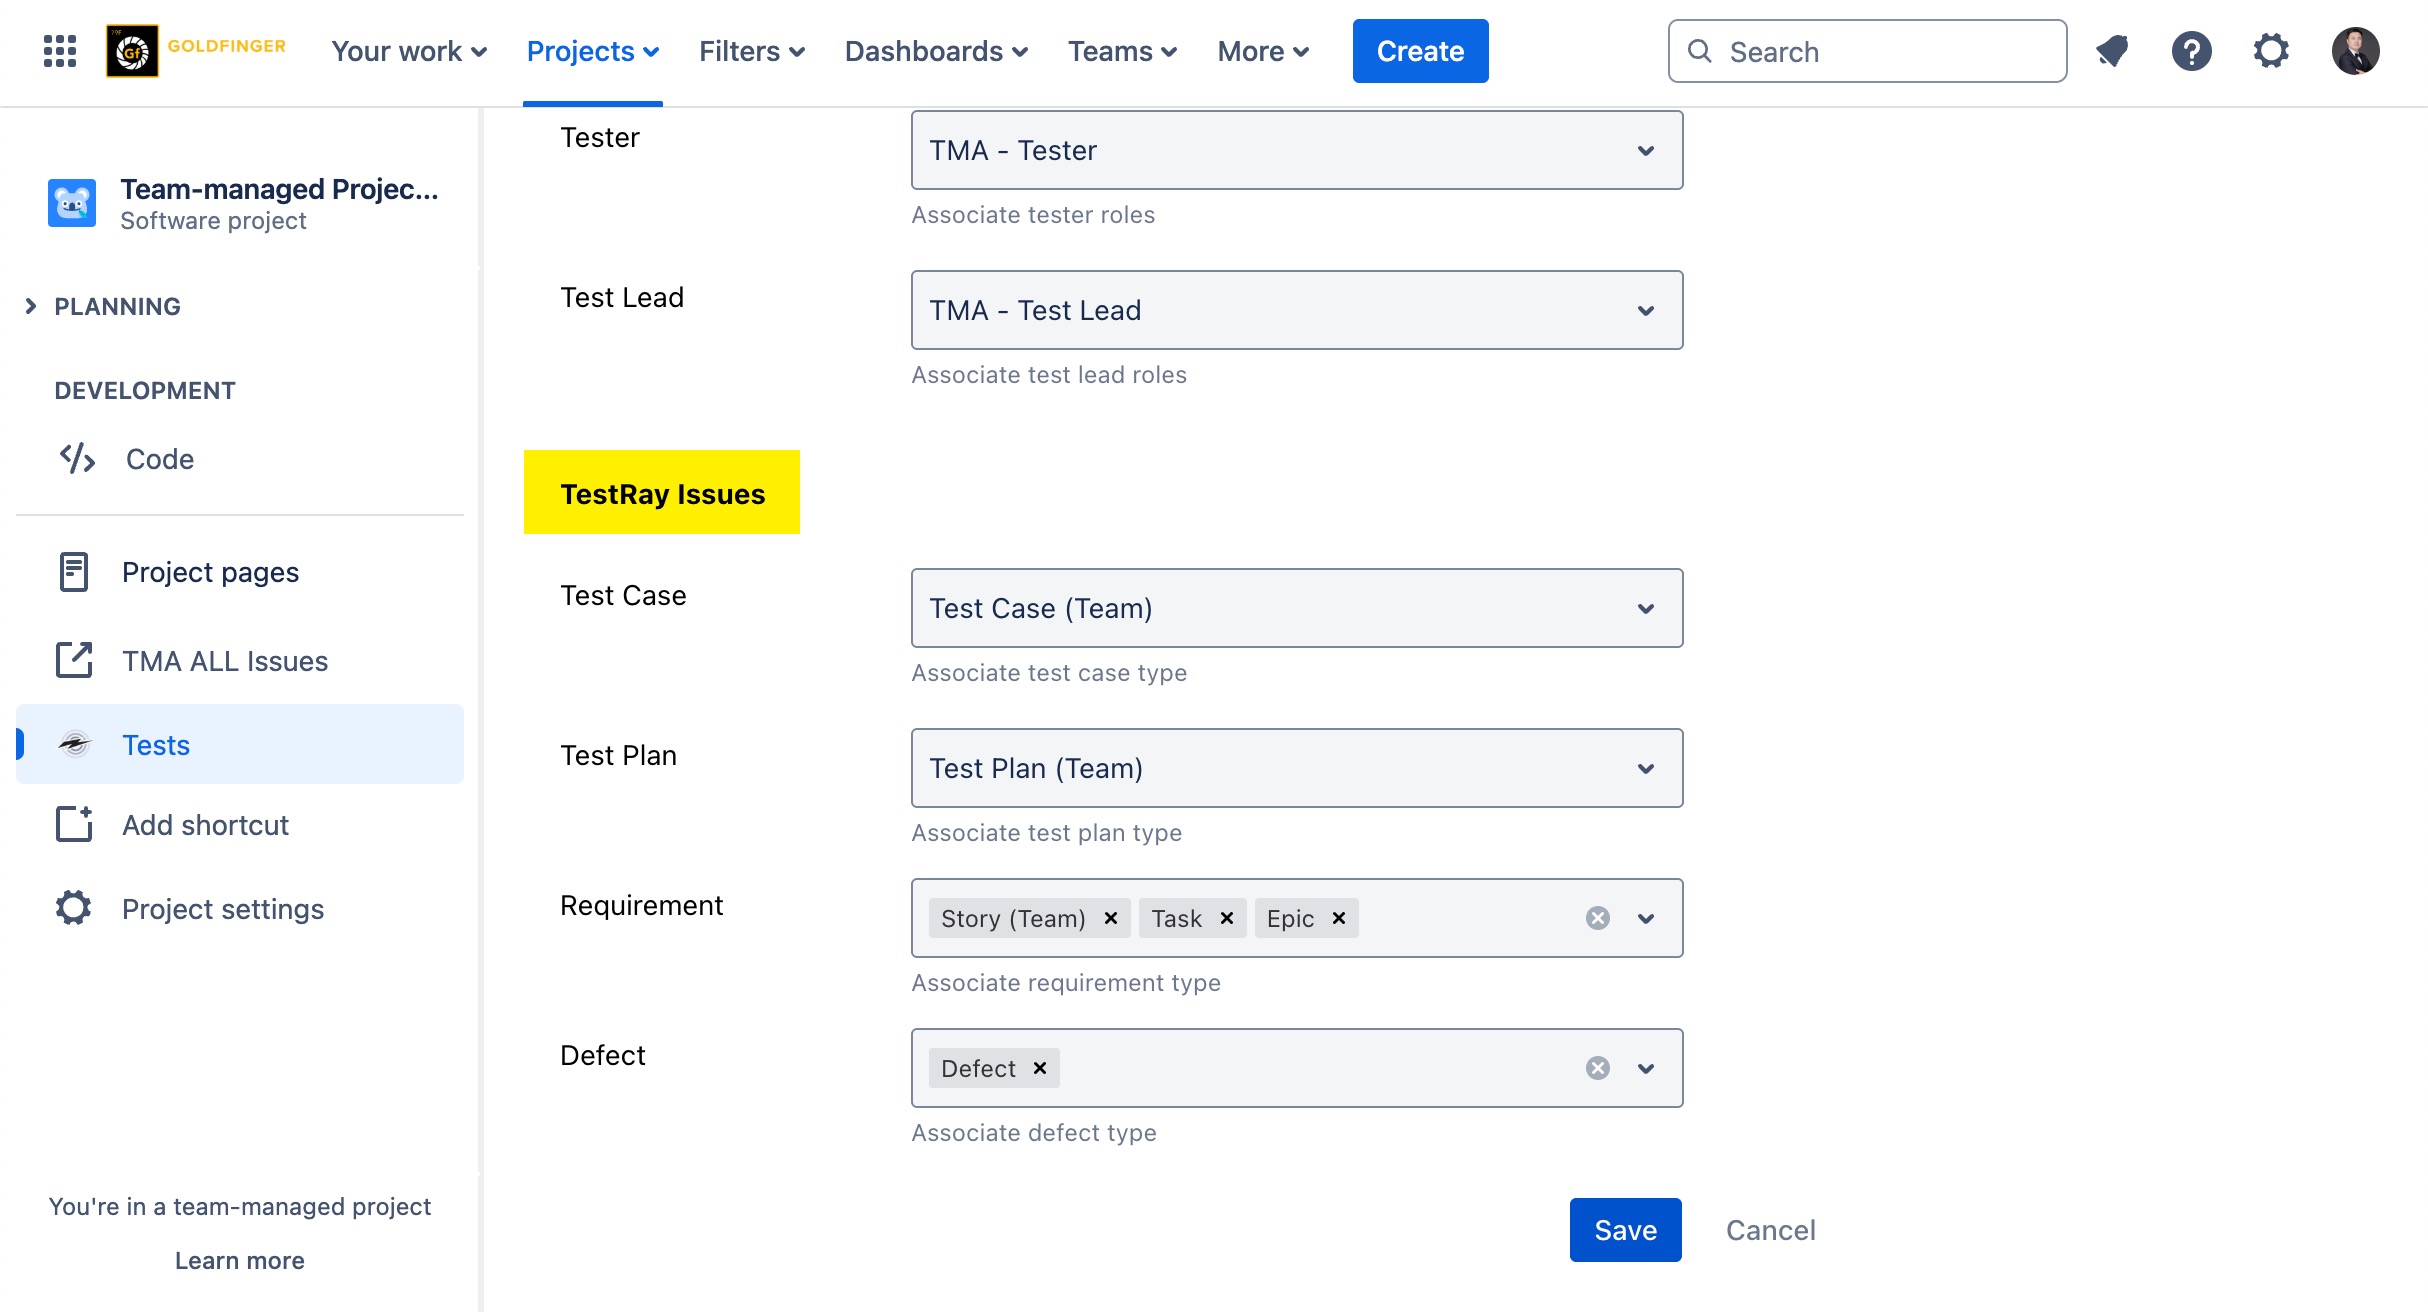Image resolution: width=2428 pixels, height=1312 pixels.
Task: Click the user profile avatar
Action: click(2355, 51)
